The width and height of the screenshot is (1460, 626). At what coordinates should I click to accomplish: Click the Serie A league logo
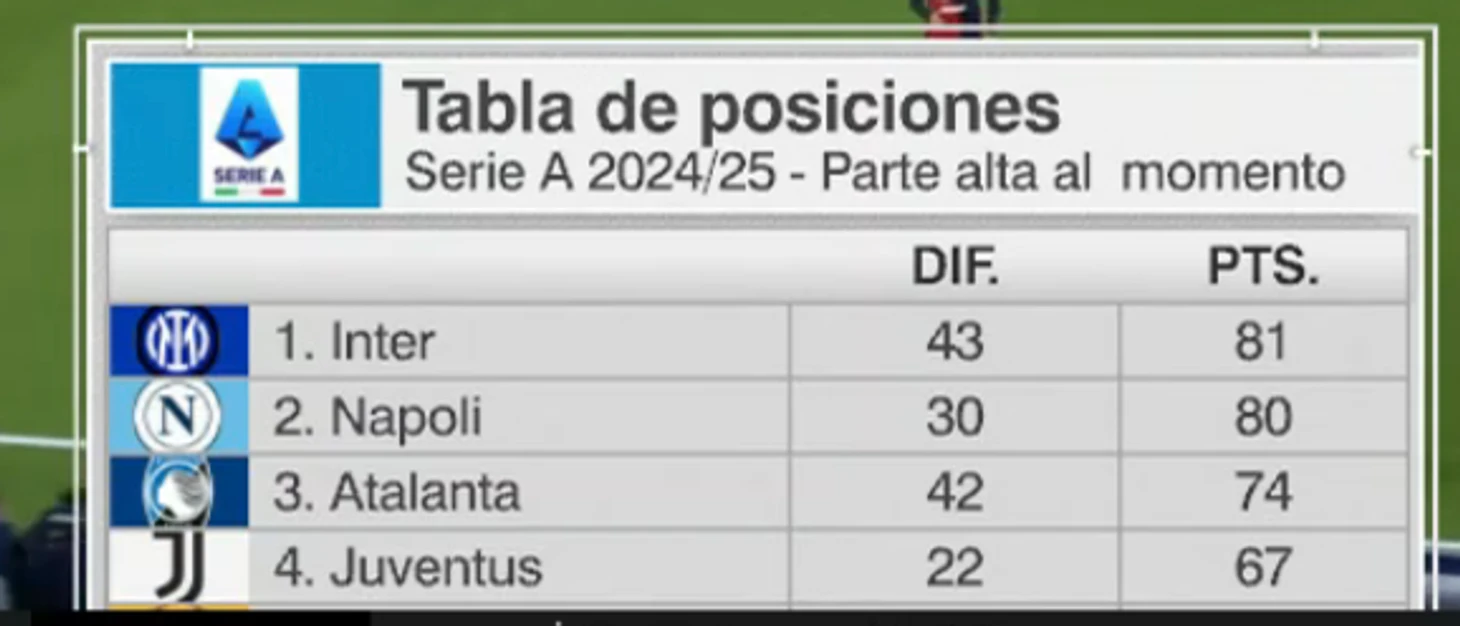click(249, 135)
